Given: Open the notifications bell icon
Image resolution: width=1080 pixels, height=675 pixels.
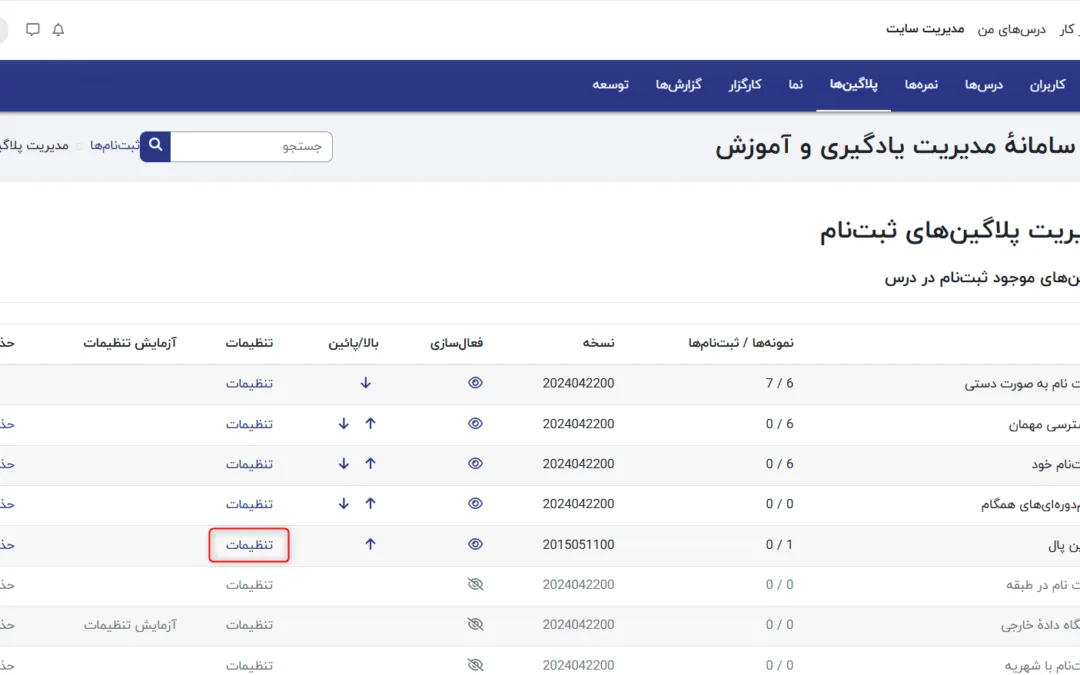Looking at the screenshot, I should click(58, 30).
